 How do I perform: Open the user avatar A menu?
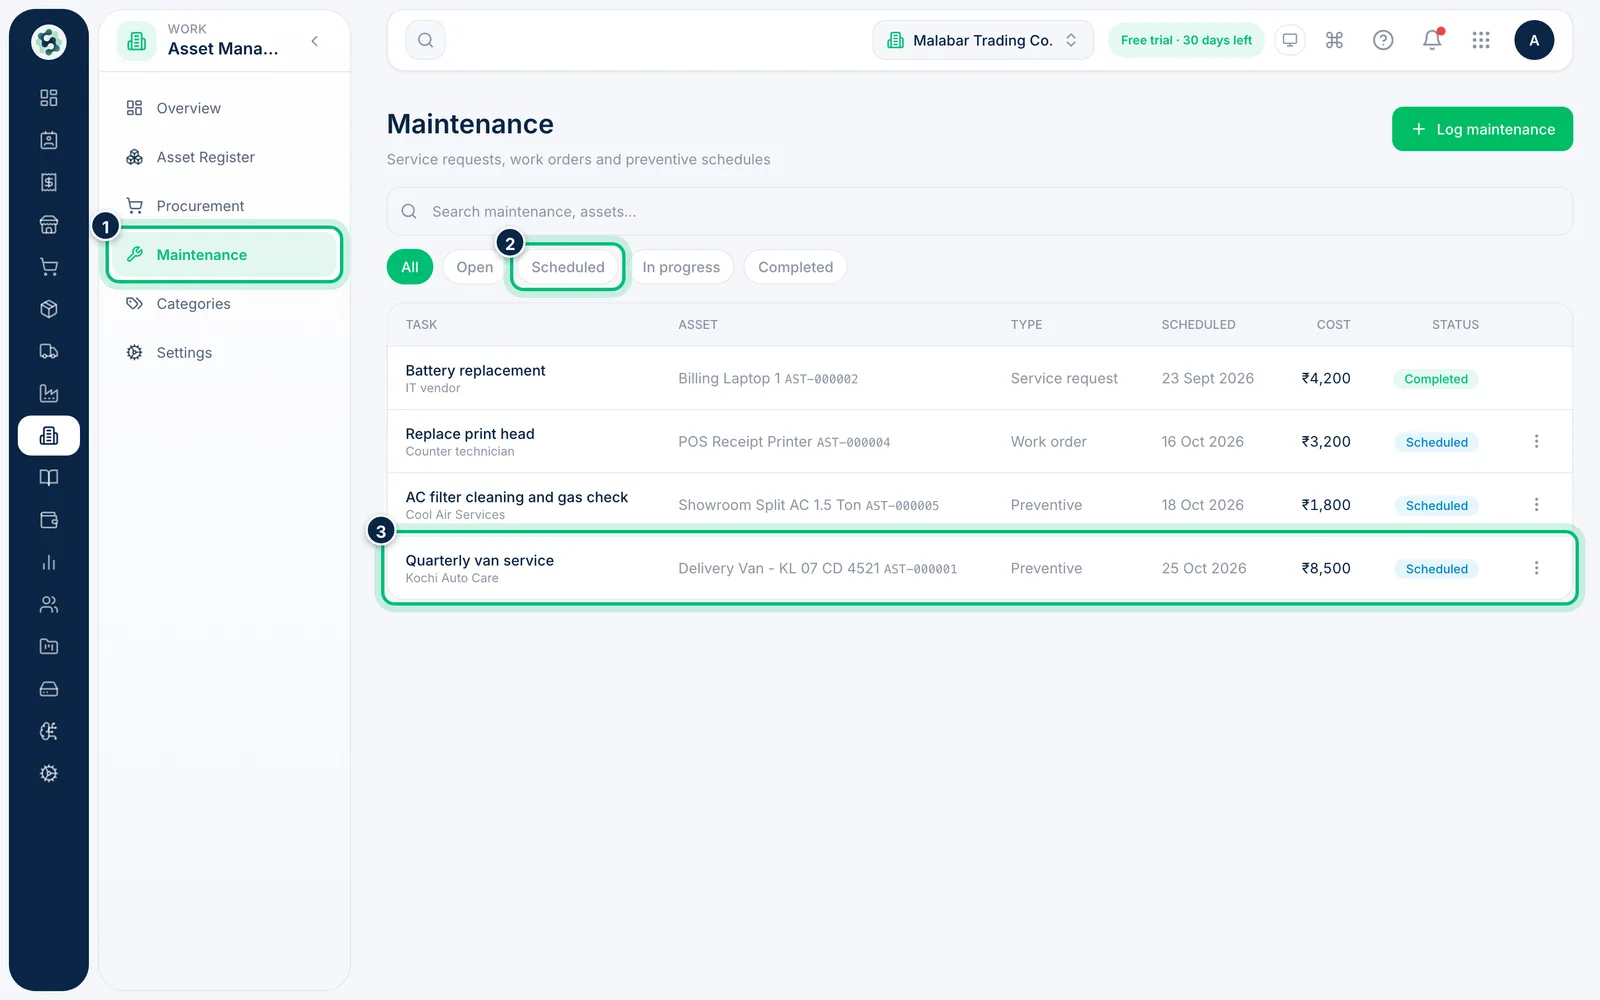pyautogui.click(x=1534, y=40)
